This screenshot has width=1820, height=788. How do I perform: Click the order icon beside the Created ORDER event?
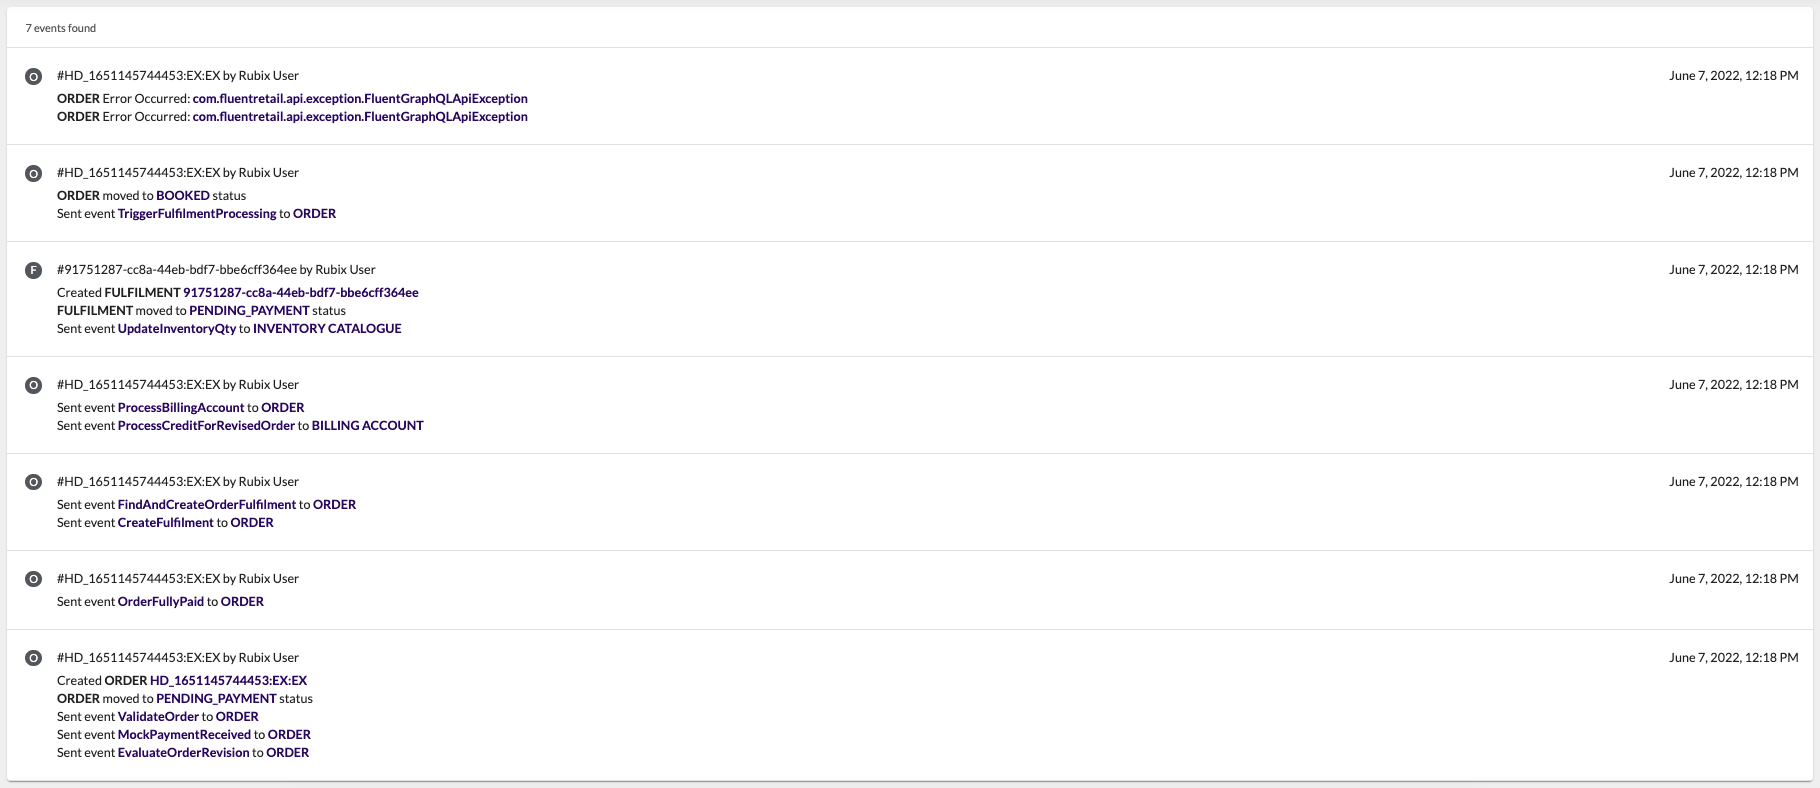33,659
